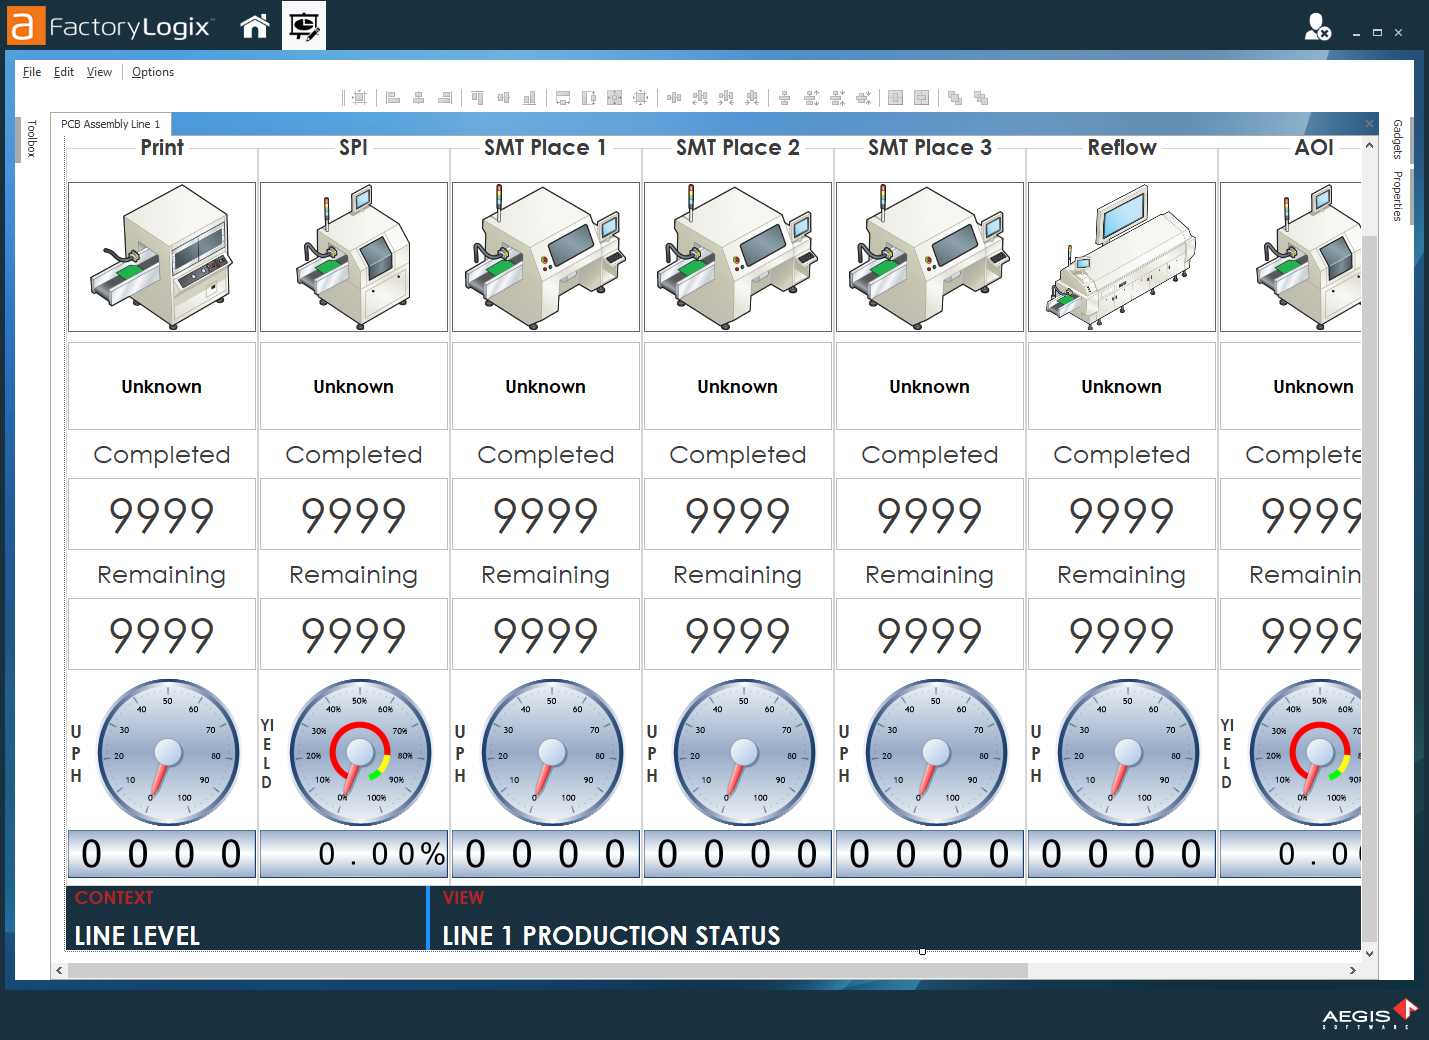Select the align left edges toolbar icon
Viewport: 1429px width, 1040px height.
[392, 97]
